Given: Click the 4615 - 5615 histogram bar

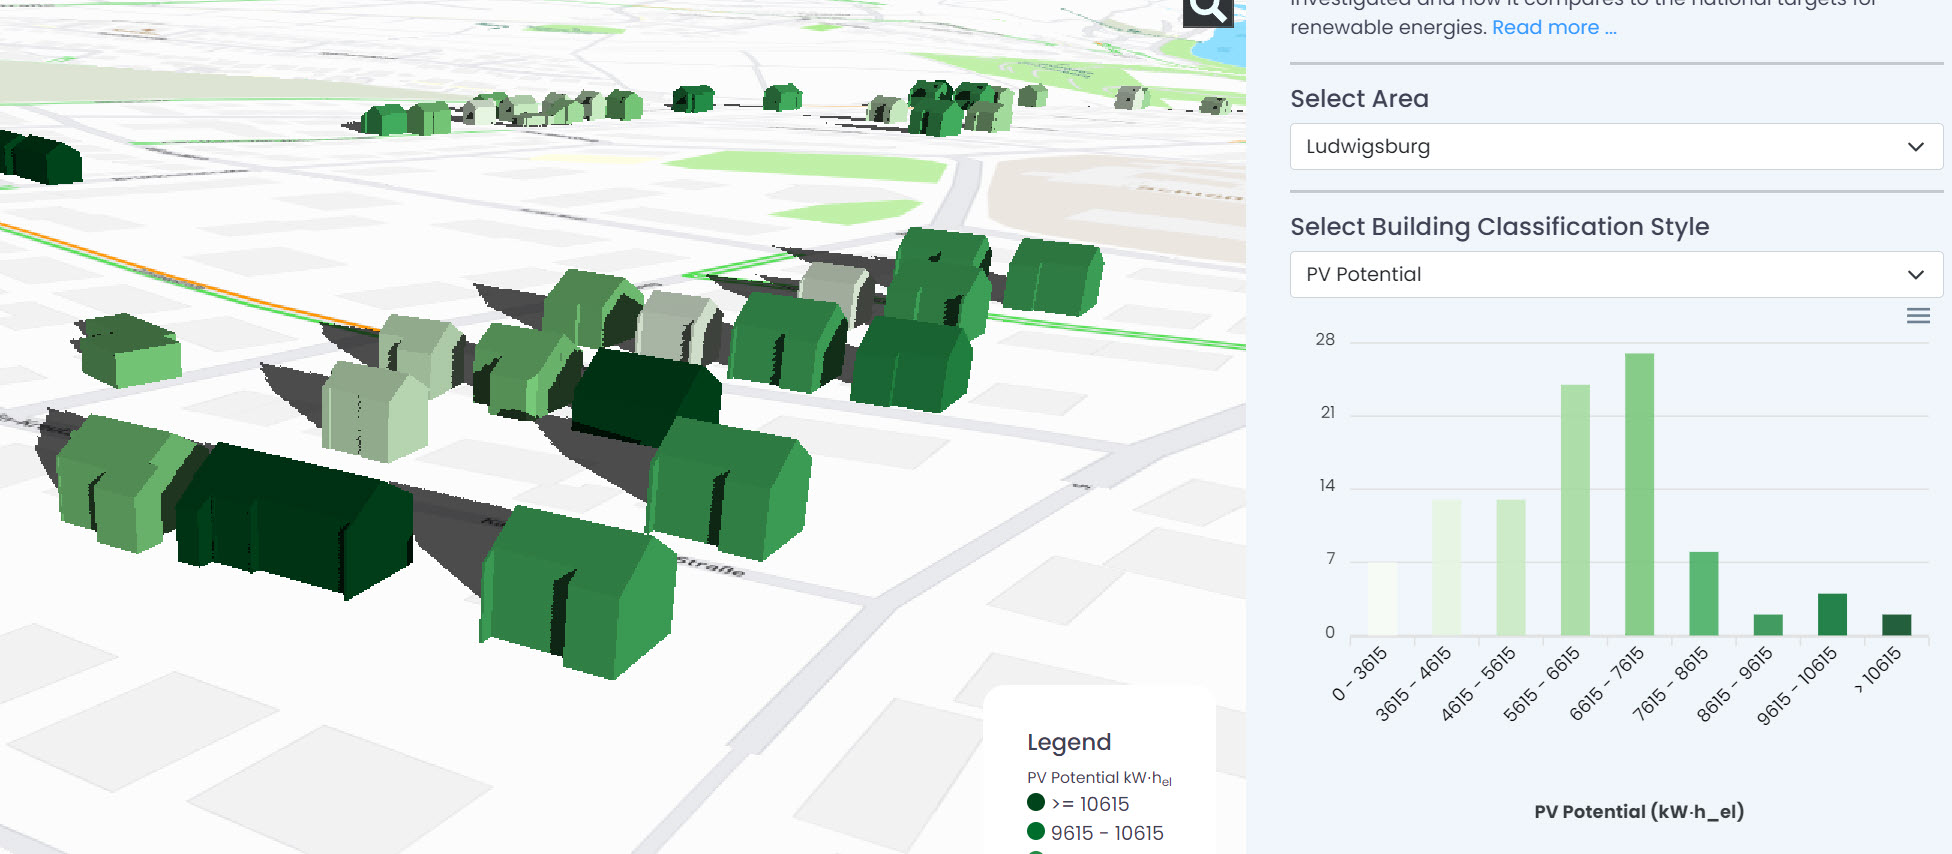Looking at the screenshot, I should coord(1510,567).
